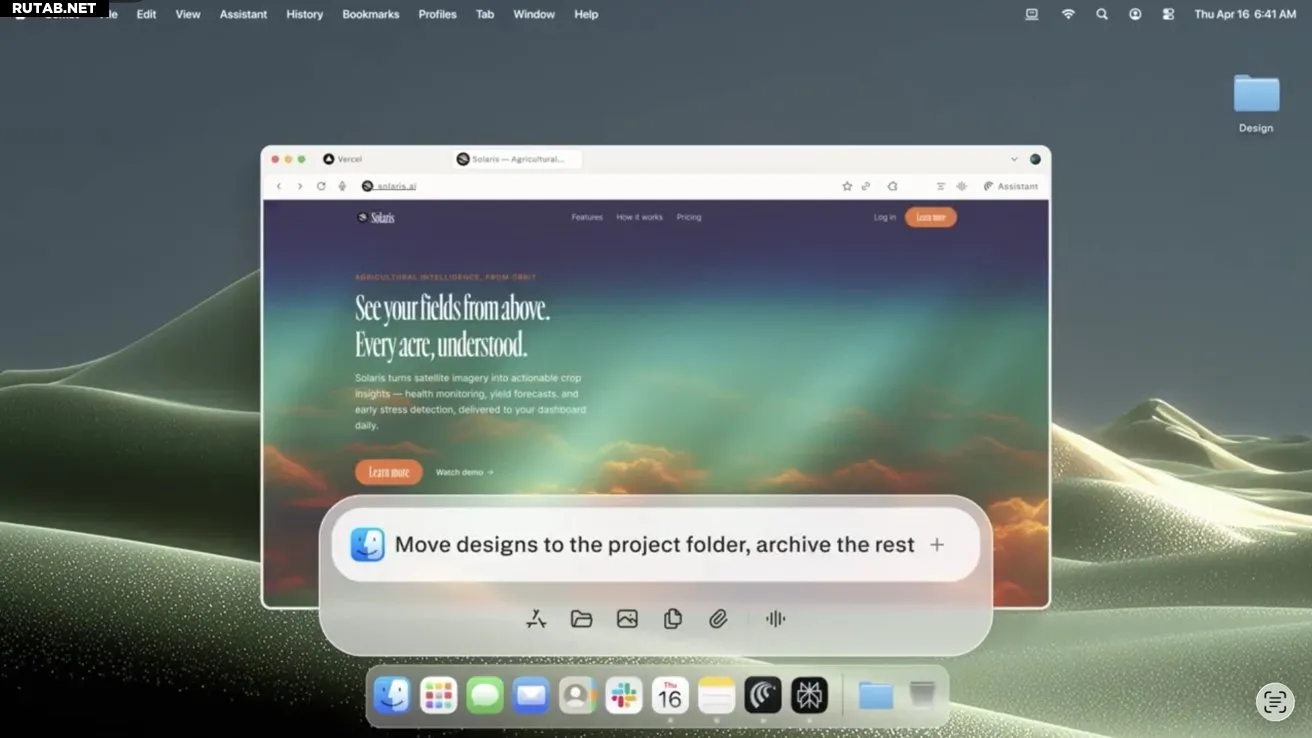Click the Watch demo link
1312x738 pixels.
point(464,472)
